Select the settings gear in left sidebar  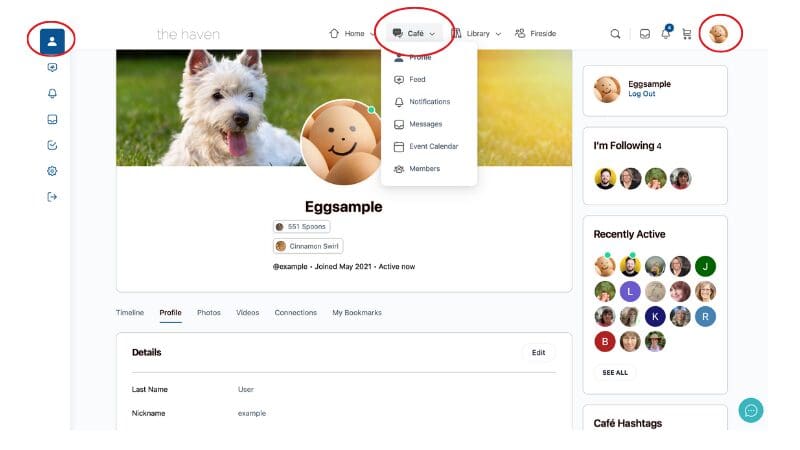52,171
